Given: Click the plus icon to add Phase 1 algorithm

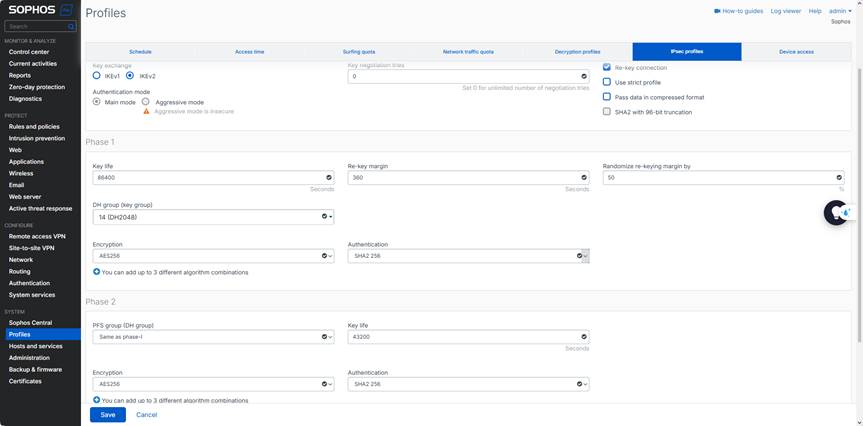Looking at the screenshot, I should (x=96, y=272).
